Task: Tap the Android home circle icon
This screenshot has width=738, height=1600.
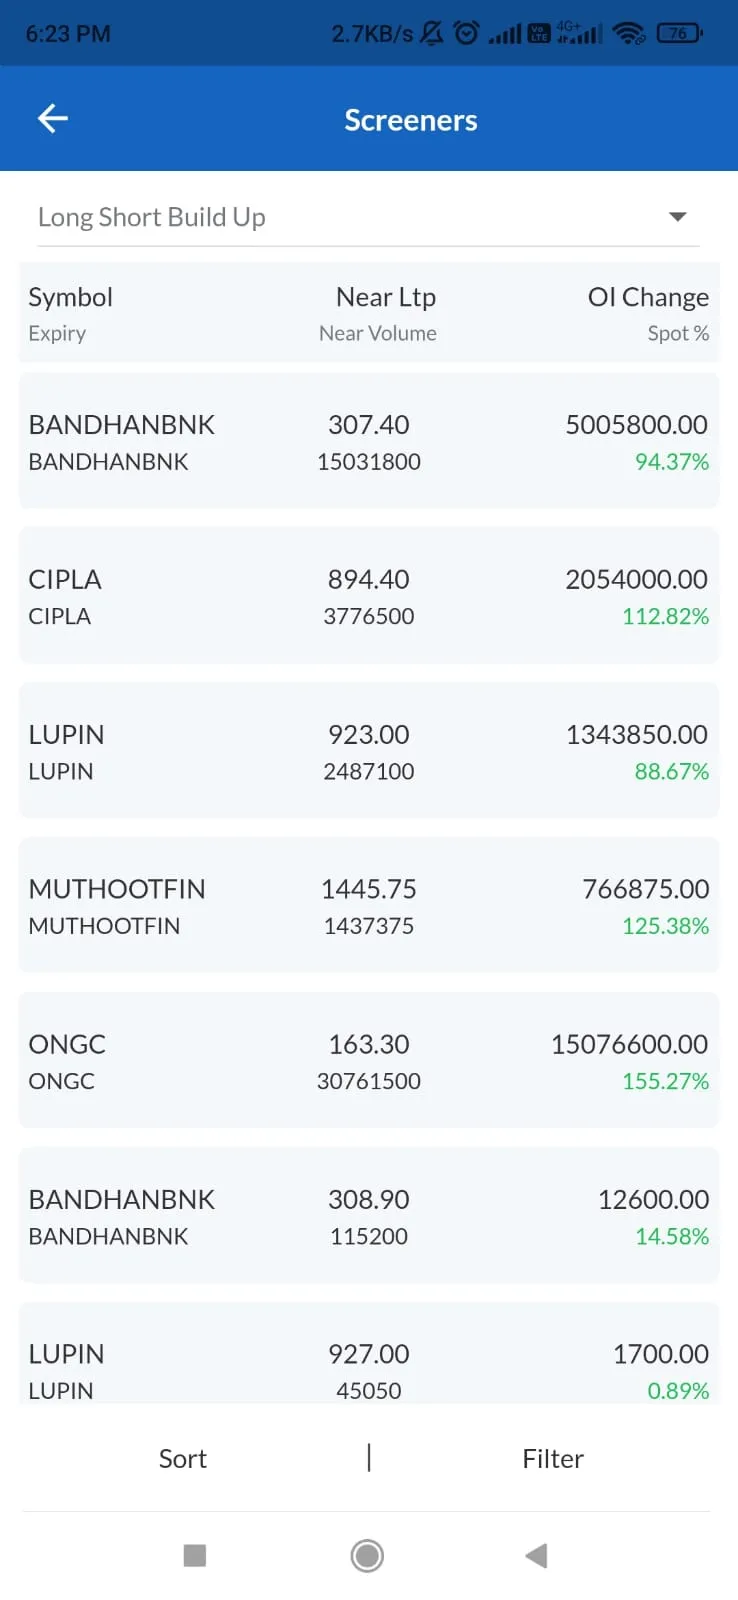Action: tap(367, 1555)
